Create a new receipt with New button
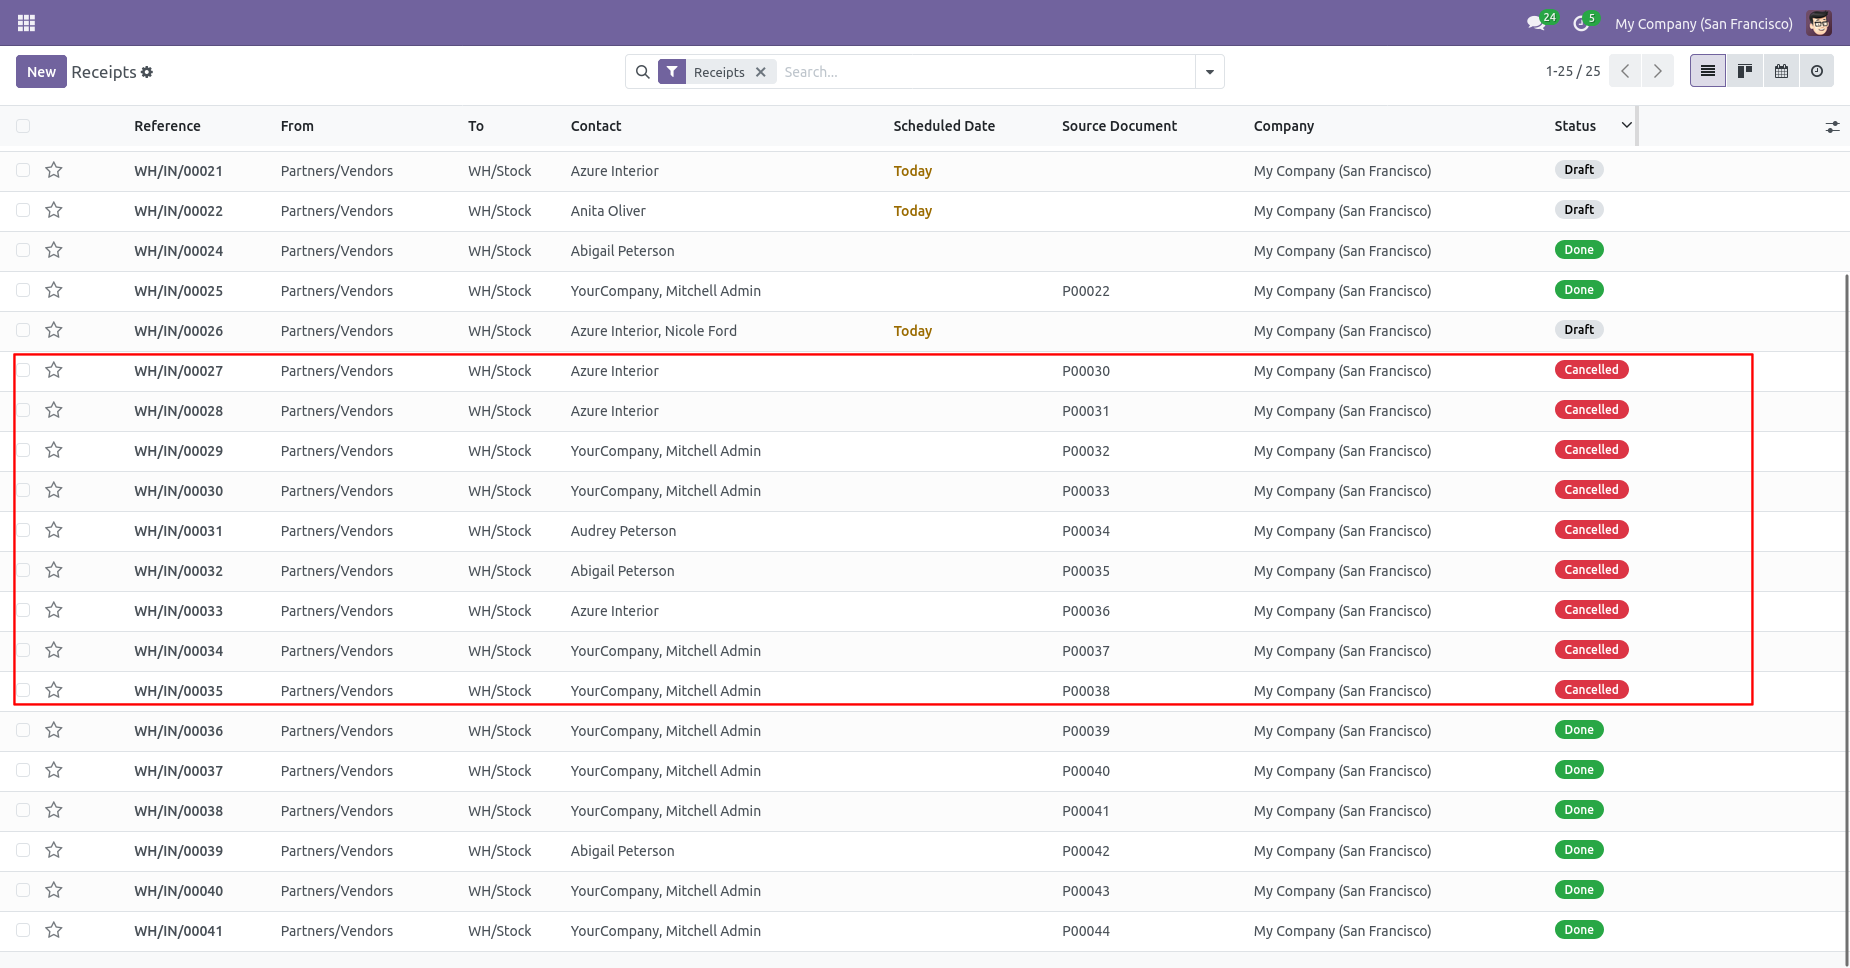1850x968 pixels. point(42,72)
